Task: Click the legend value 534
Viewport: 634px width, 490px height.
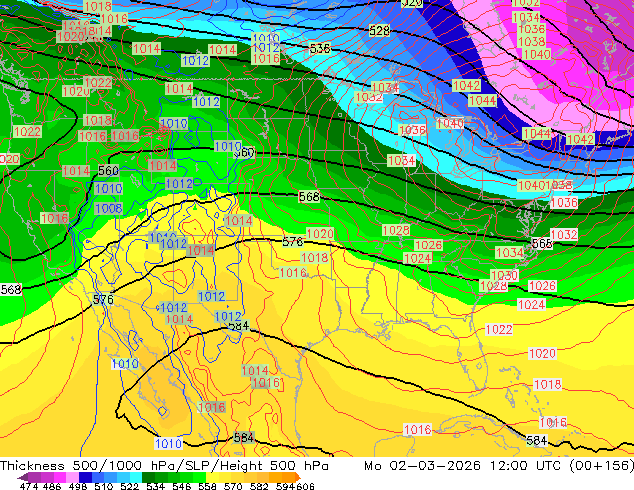Action: (155, 486)
